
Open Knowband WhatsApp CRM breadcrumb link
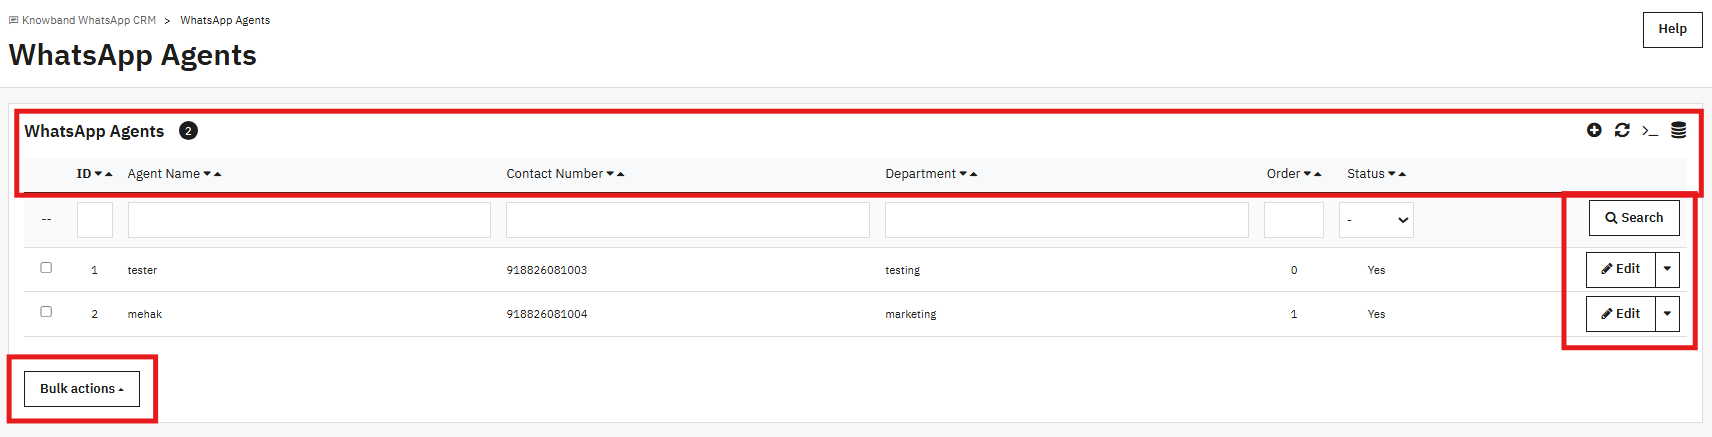83,20
